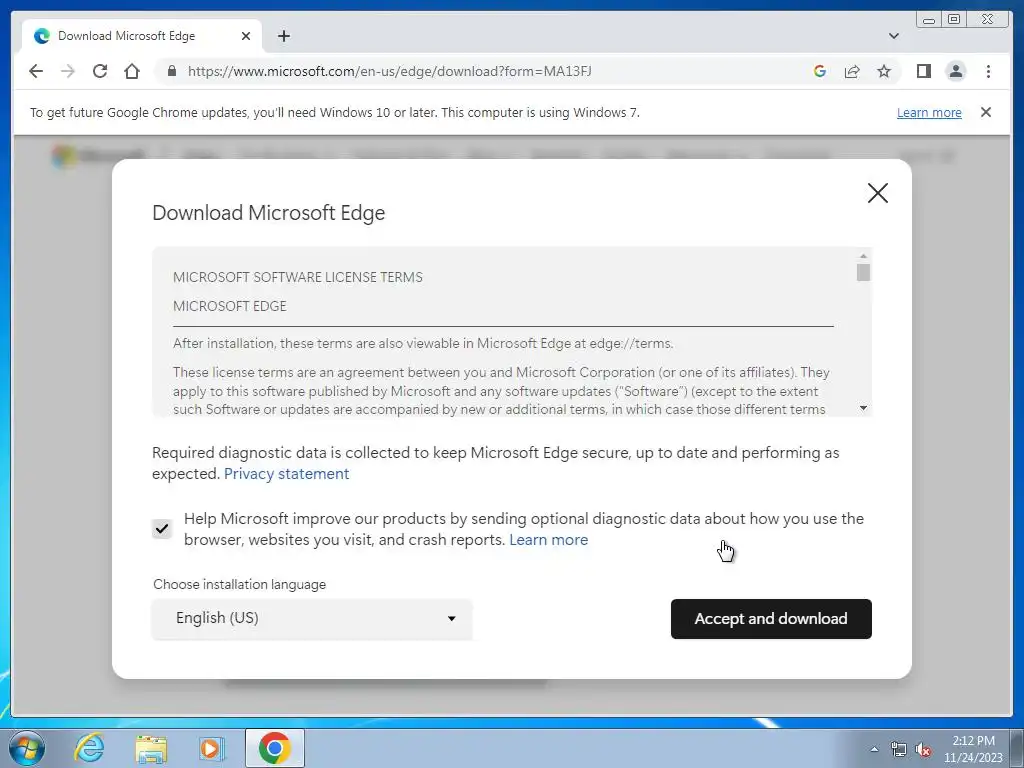This screenshot has height=768, width=1024.
Task: Open Chrome's three-dot menu
Action: [x=988, y=71]
